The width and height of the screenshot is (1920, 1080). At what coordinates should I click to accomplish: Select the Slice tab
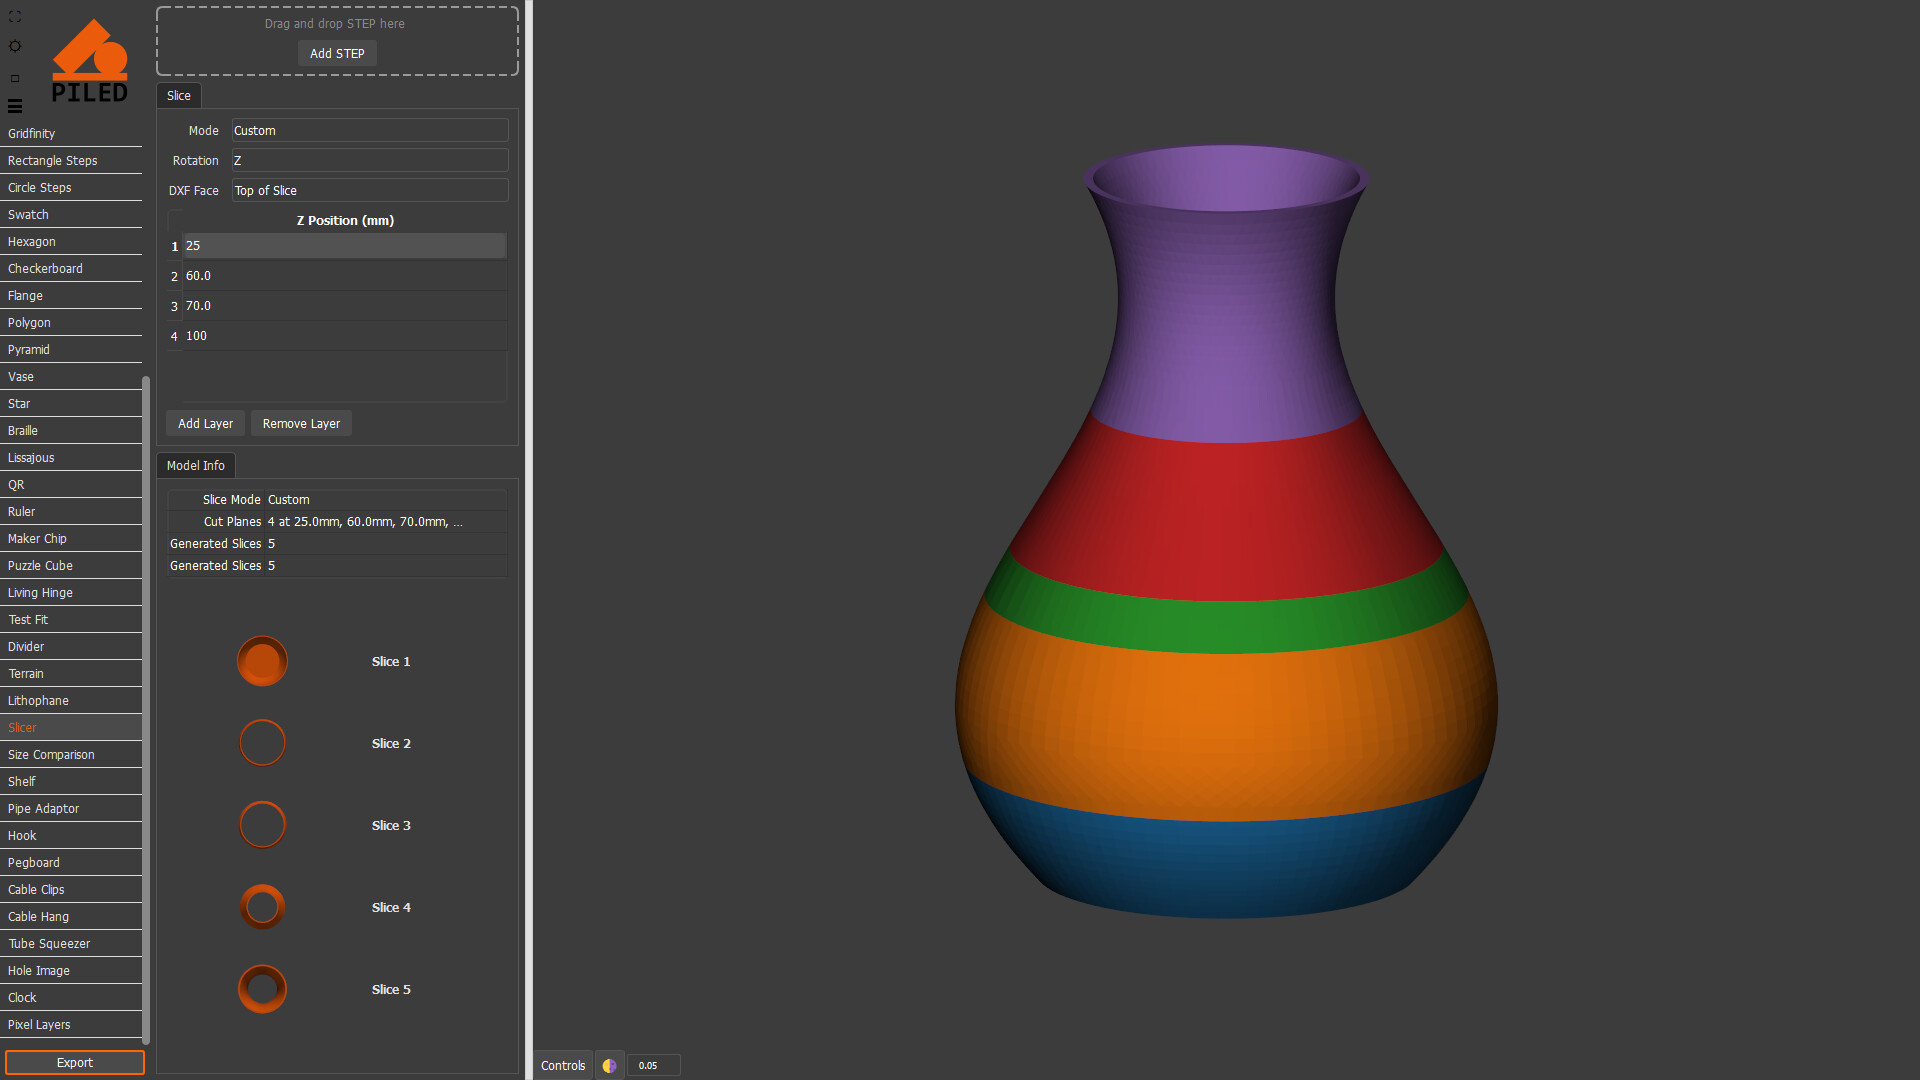(179, 96)
